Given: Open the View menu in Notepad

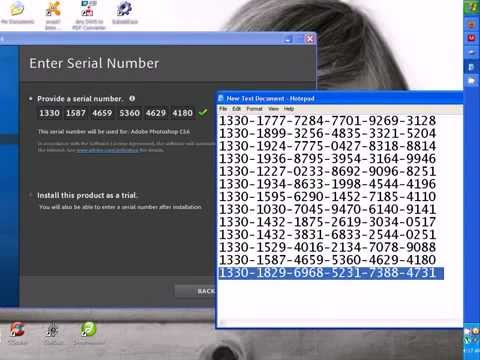Looking at the screenshot, I should coord(273,109).
